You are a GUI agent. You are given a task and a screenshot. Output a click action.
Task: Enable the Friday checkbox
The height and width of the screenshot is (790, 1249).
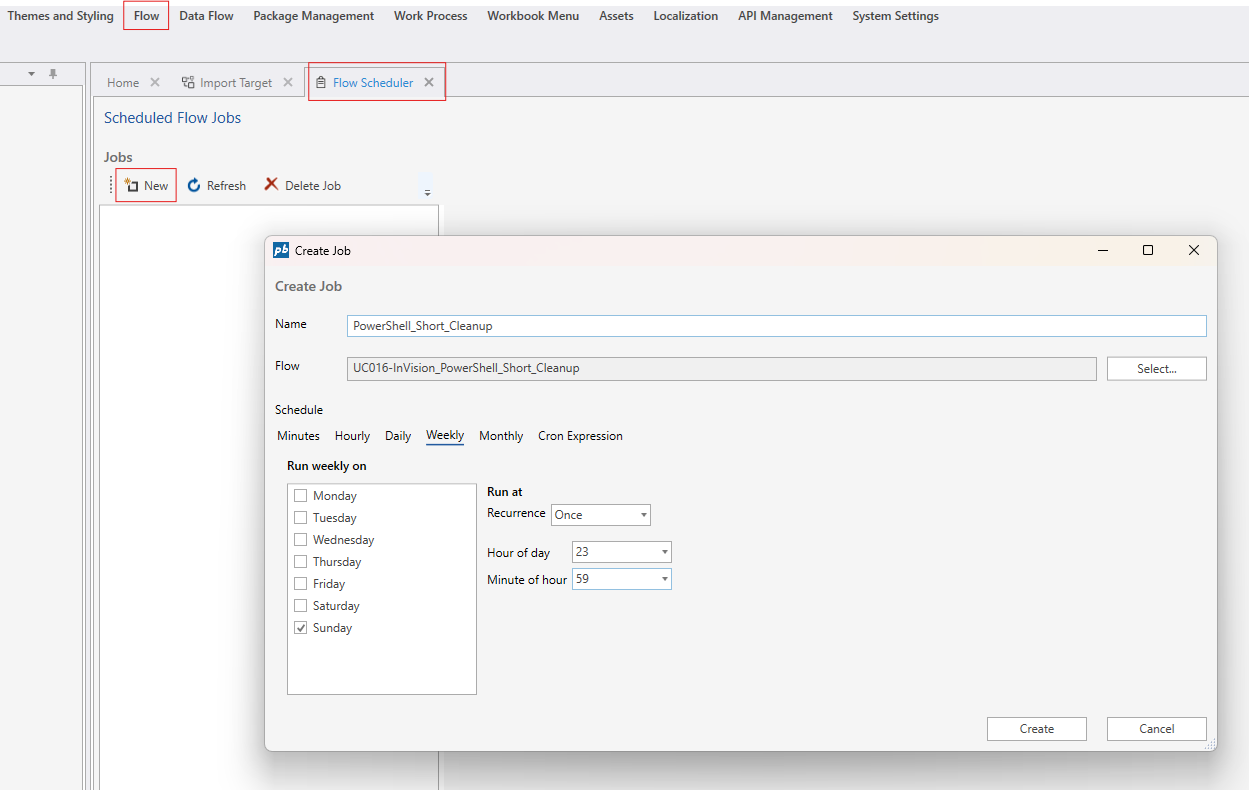300,584
